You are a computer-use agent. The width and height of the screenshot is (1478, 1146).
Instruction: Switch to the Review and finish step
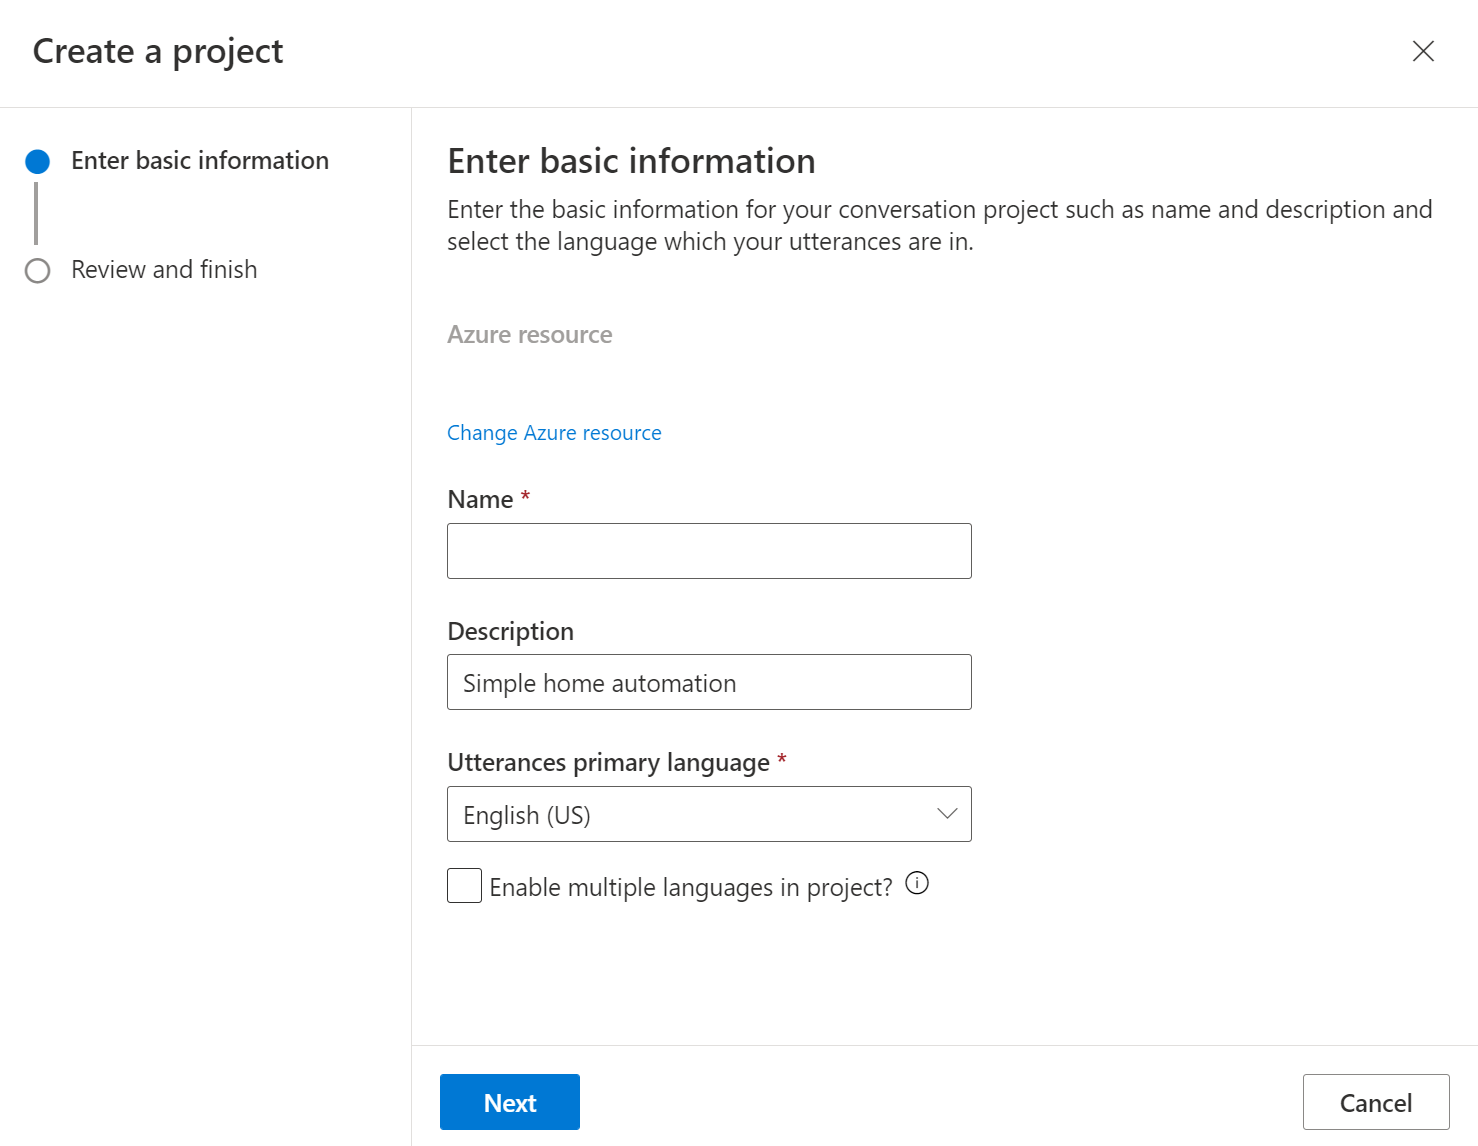click(164, 269)
